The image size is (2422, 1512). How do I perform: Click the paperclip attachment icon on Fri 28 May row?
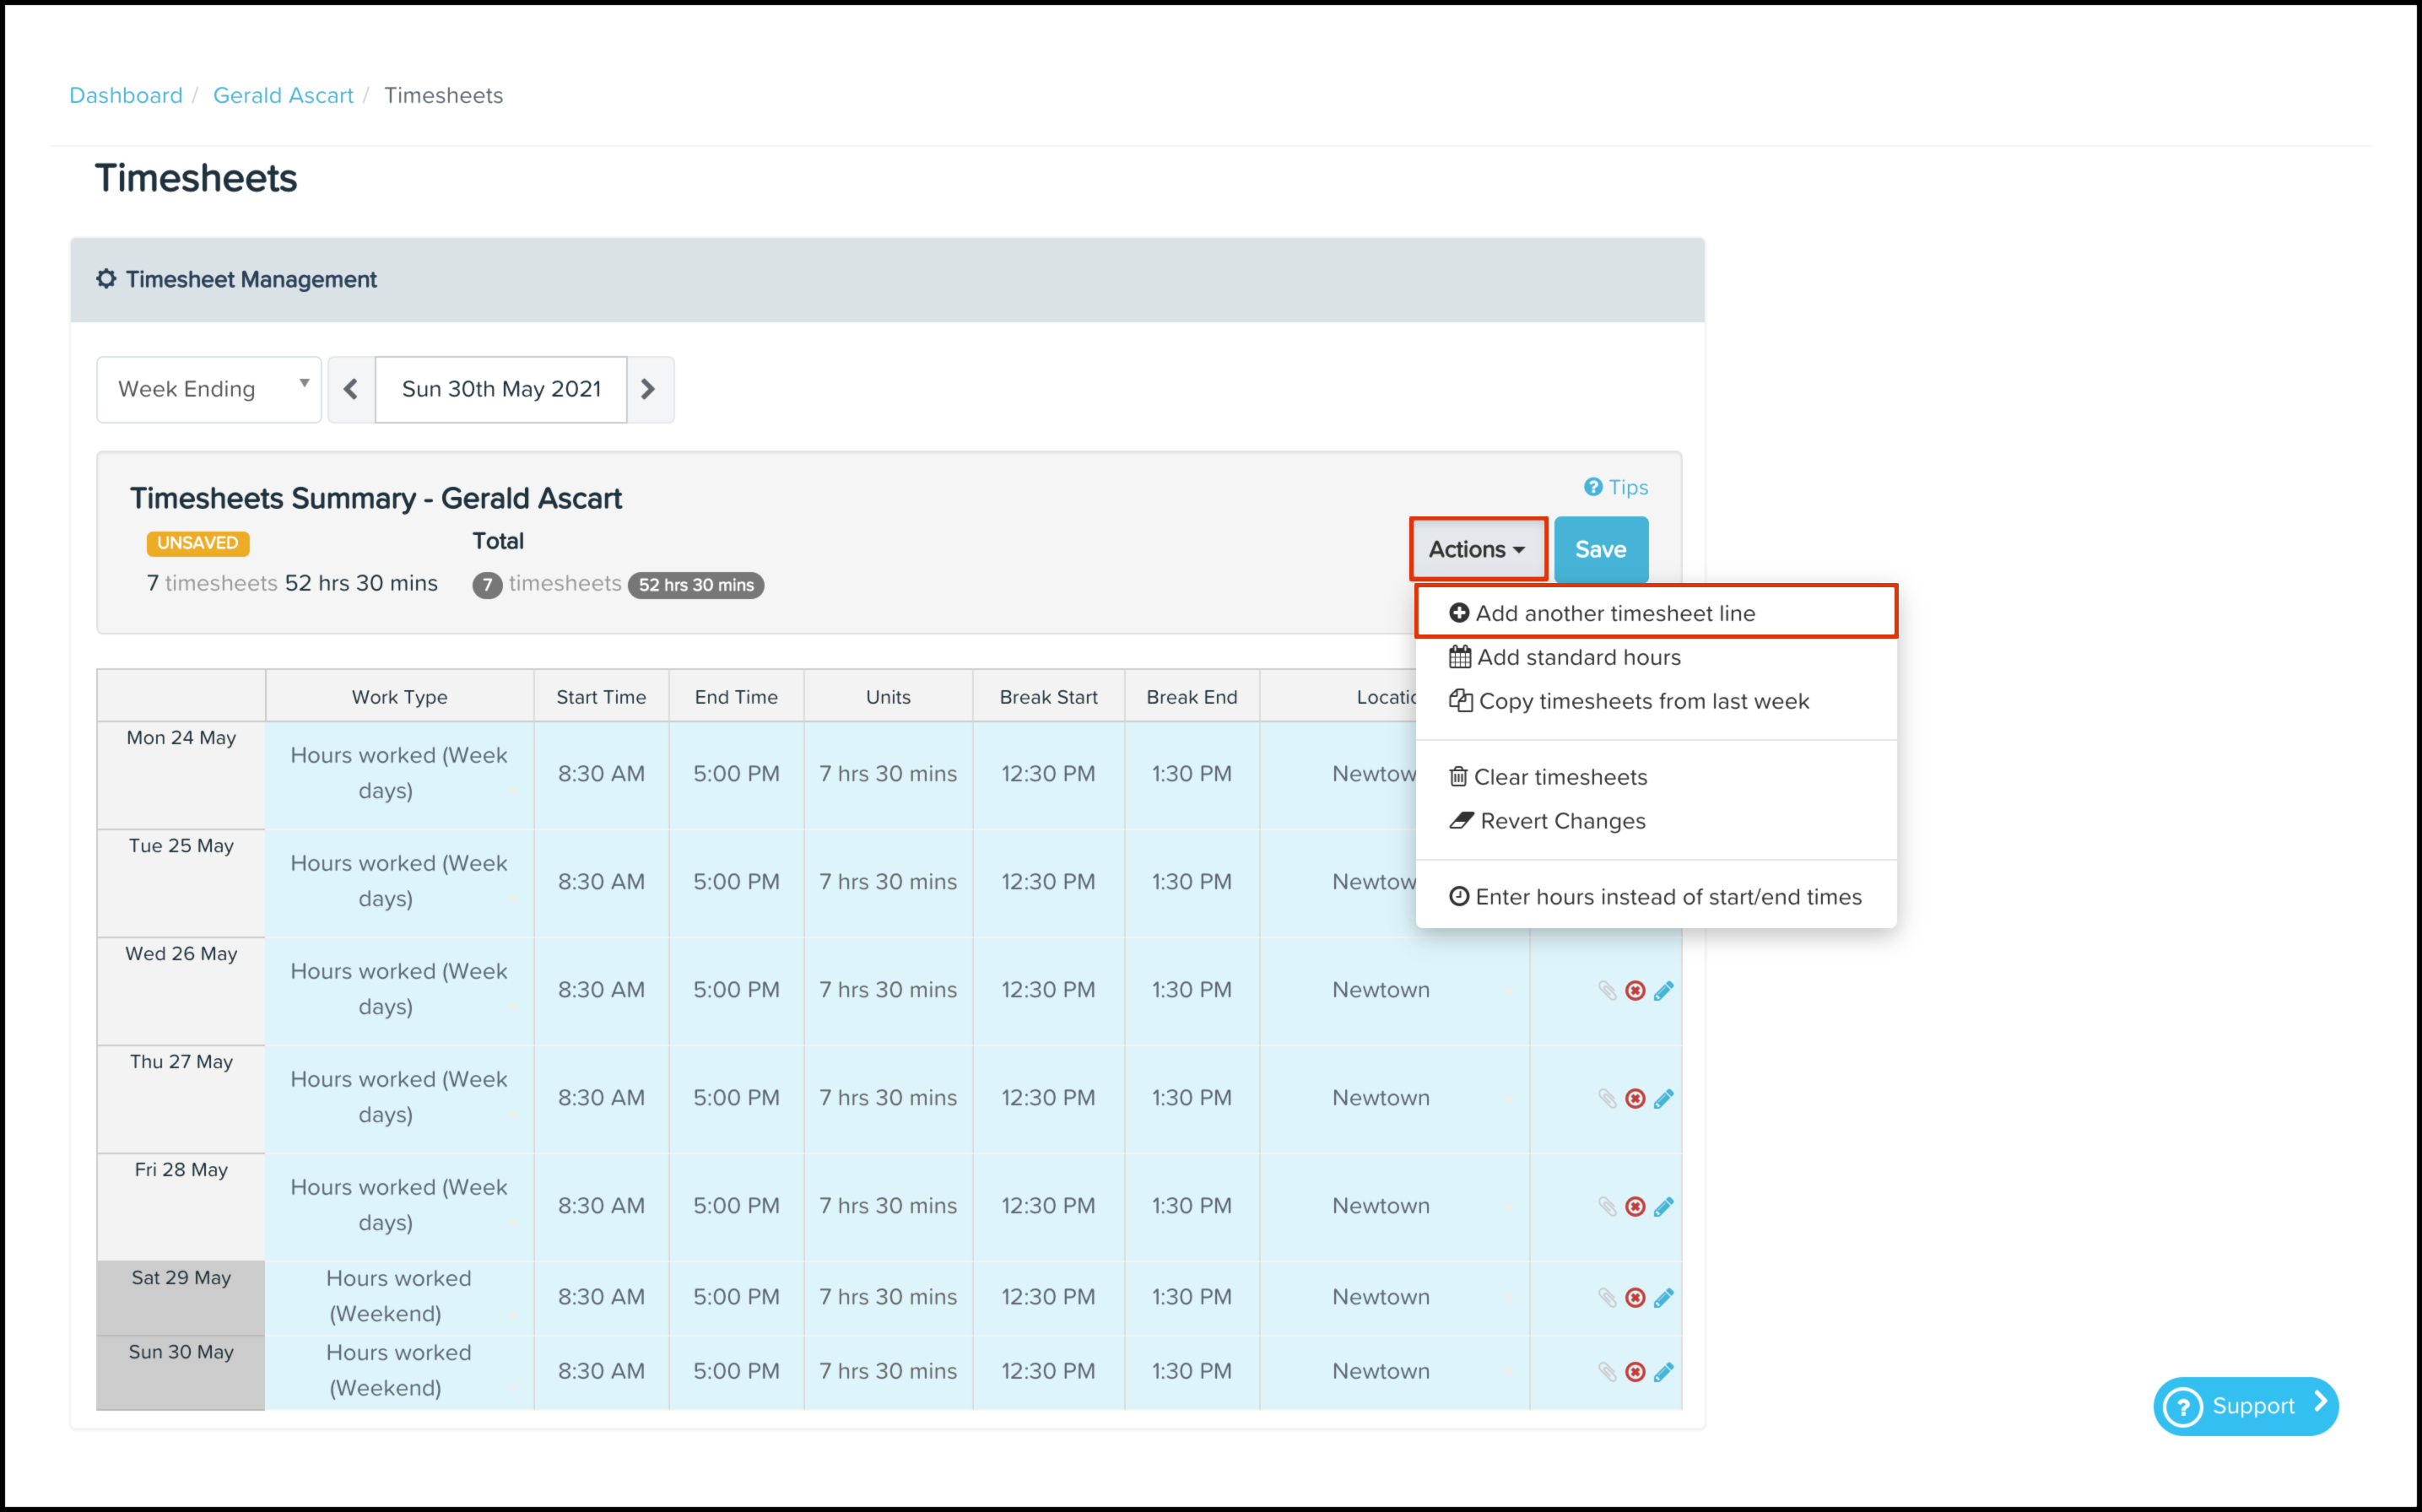coord(1607,1206)
